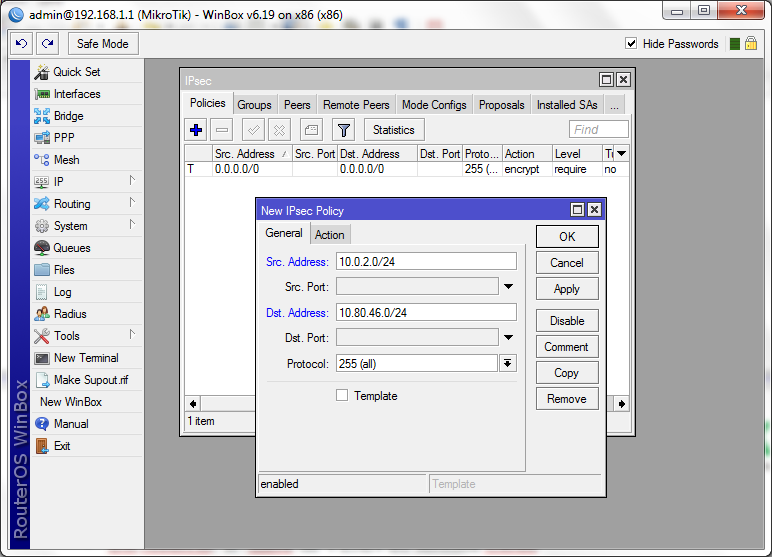Image resolution: width=772 pixels, height=557 pixels.
Task: Click the Remove button
Action: pos(567,399)
